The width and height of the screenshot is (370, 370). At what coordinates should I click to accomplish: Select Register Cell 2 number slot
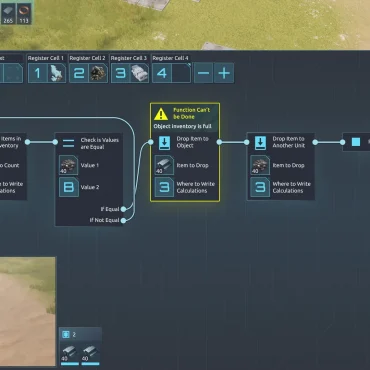[79, 73]
